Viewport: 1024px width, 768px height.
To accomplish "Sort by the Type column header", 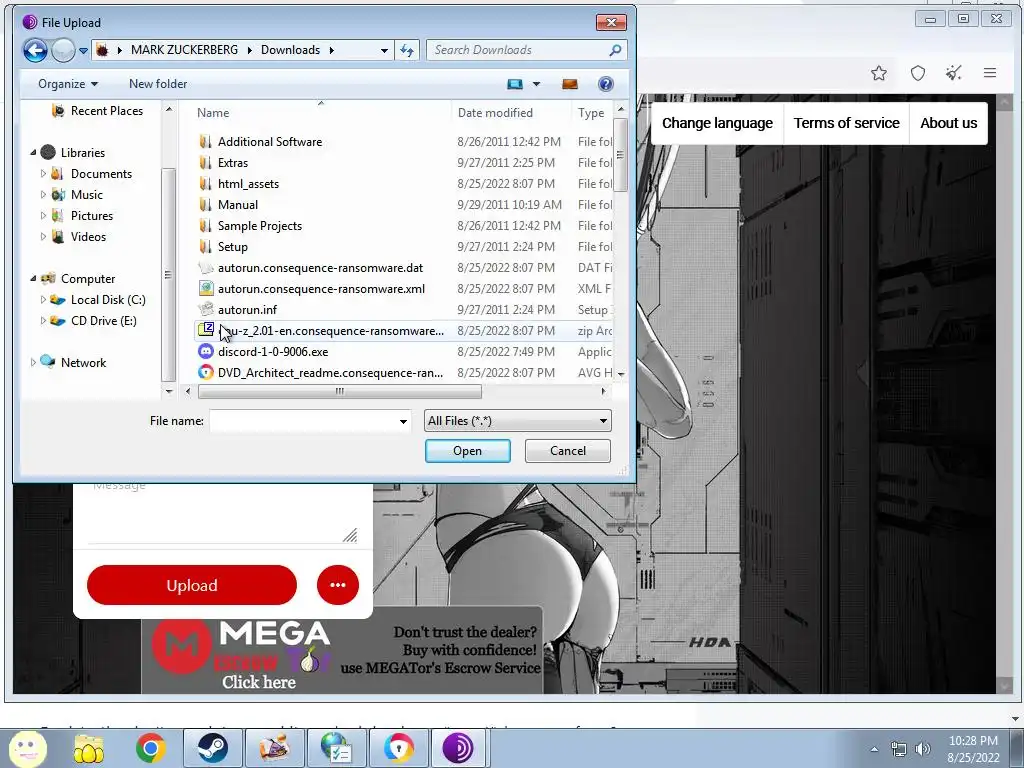I will [593, 112].
